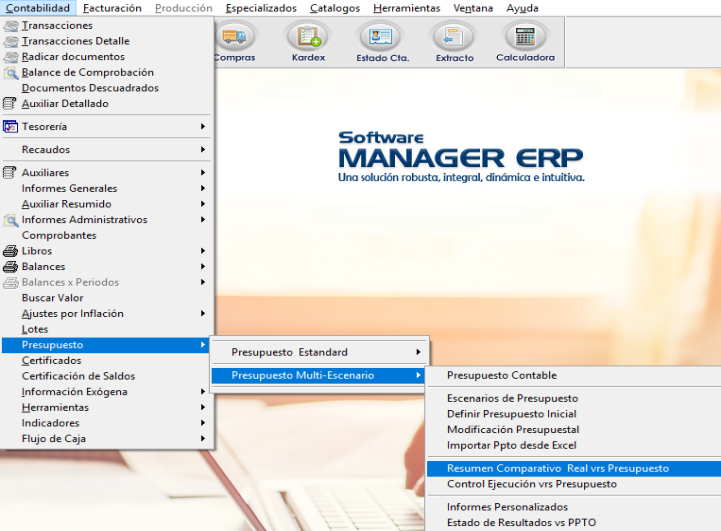Expand the Recaudos submenu arrow
The height and width of the screenshot is (531, 721).
tap(203, 149)
